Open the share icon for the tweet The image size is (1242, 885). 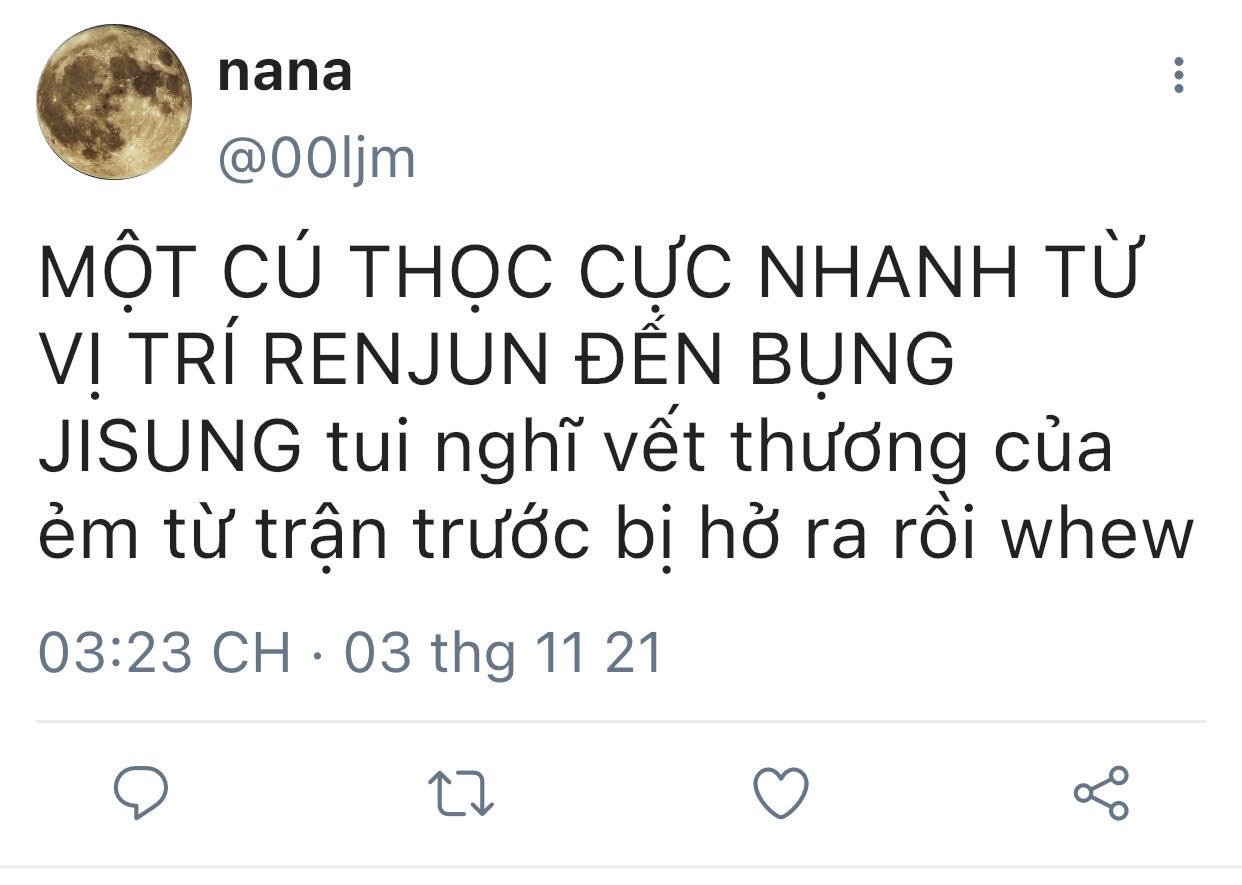coord(1101,793)
